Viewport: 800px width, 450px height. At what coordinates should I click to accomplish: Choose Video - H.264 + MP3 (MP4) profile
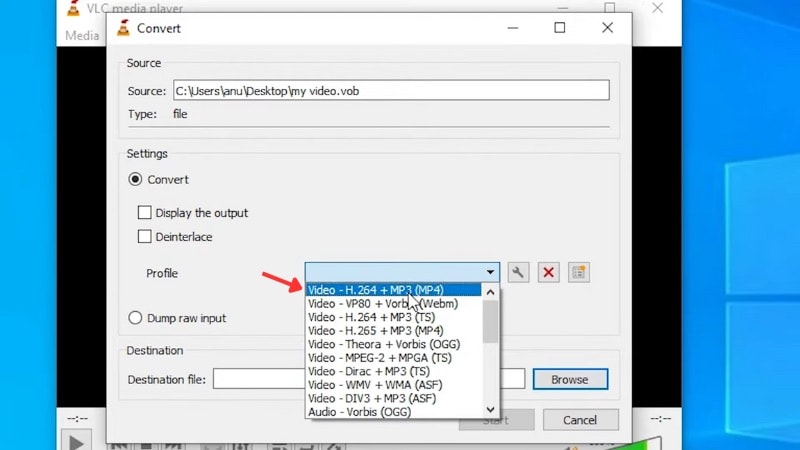pyautogui.click(x=393, y=290)
